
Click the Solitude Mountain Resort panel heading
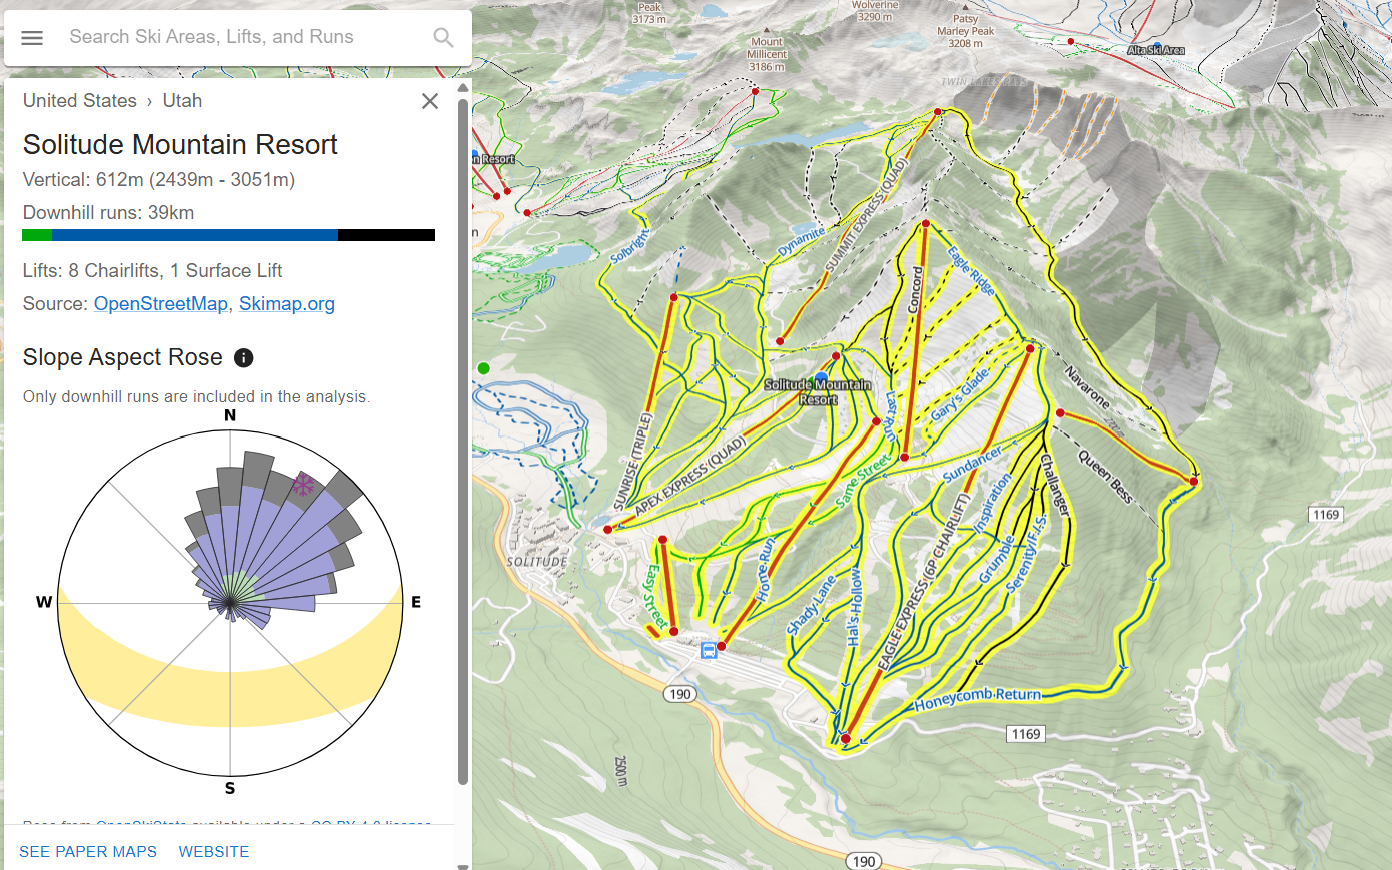180,145
